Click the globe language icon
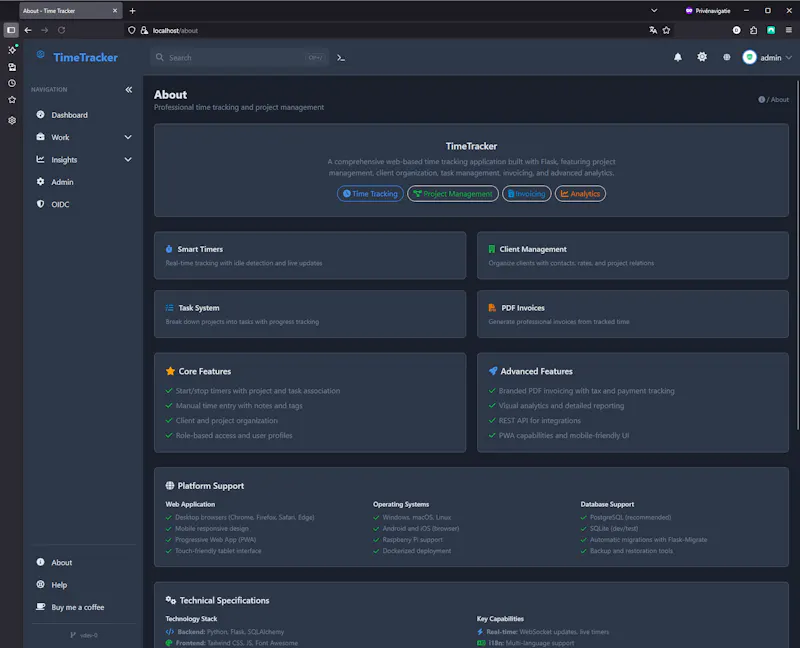The width and height of the screenshot is (800, 648). (727, 57)
